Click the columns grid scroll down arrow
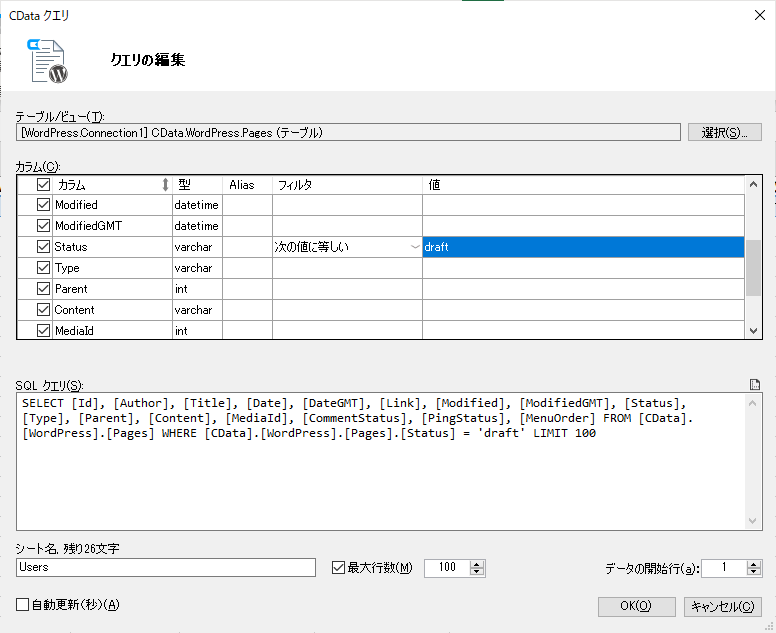Screen dimensions: 776x633 [753, 331]
